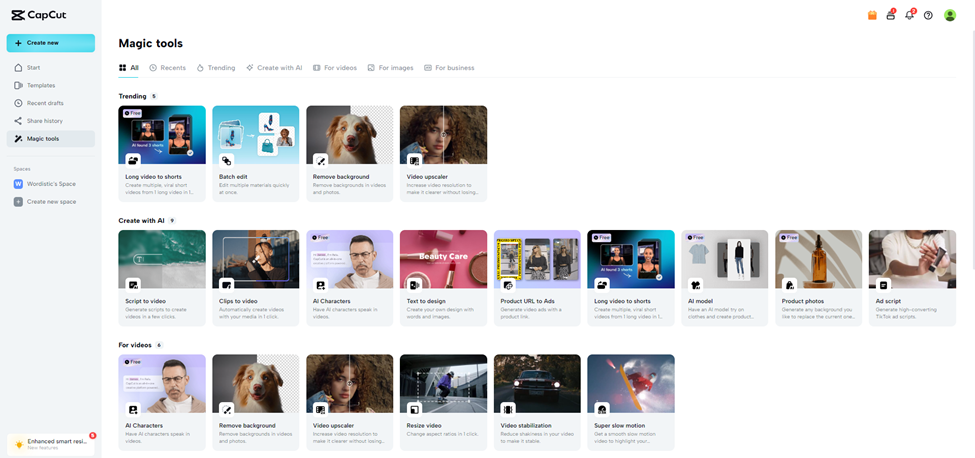Click the Super slow motion card title
The width and height of the screenshot is (975, 458).
618,426
